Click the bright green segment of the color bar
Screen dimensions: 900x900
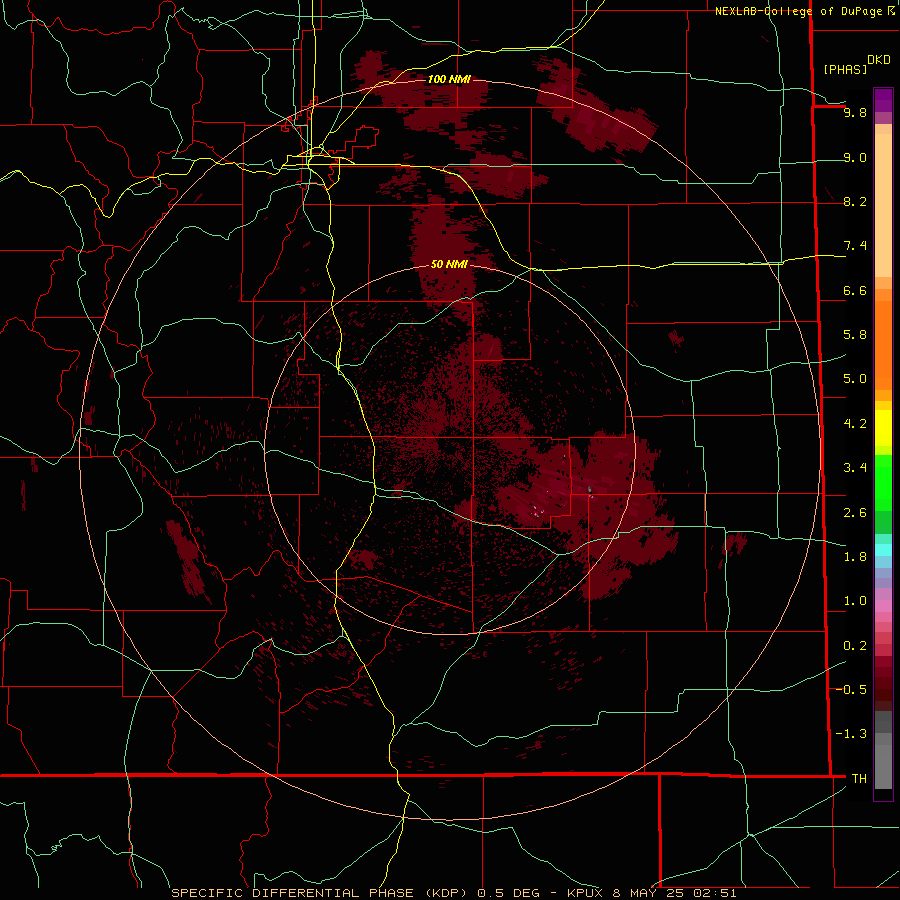(x=883, y=482)
